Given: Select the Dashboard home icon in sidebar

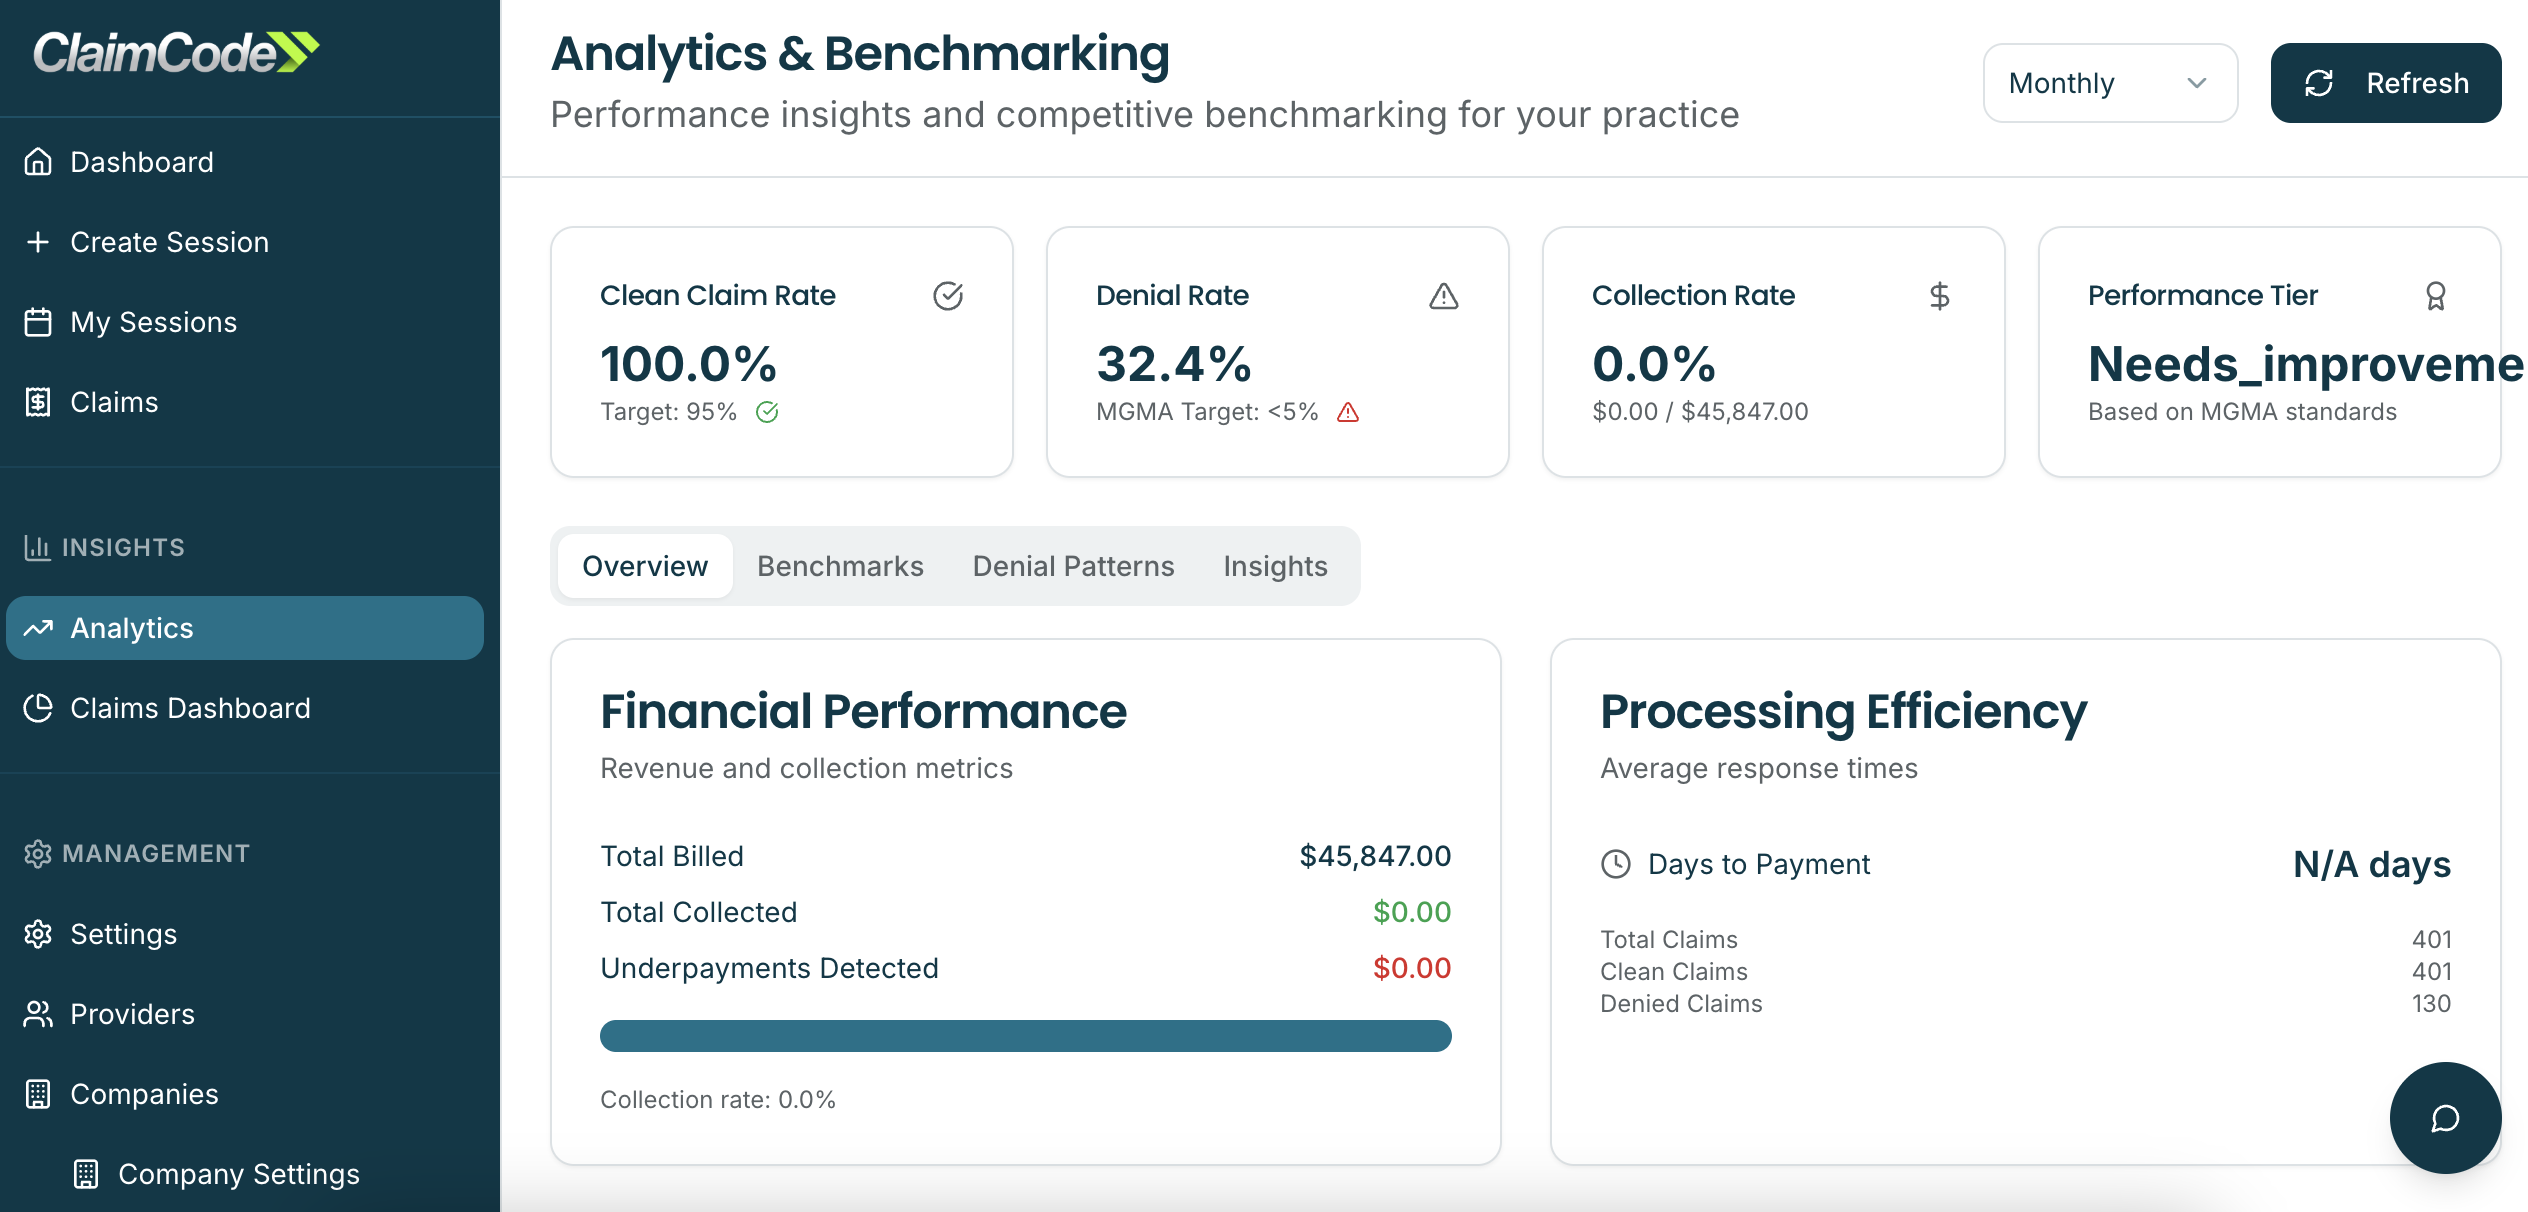Looking at the screenshot, I should point(38,161).
